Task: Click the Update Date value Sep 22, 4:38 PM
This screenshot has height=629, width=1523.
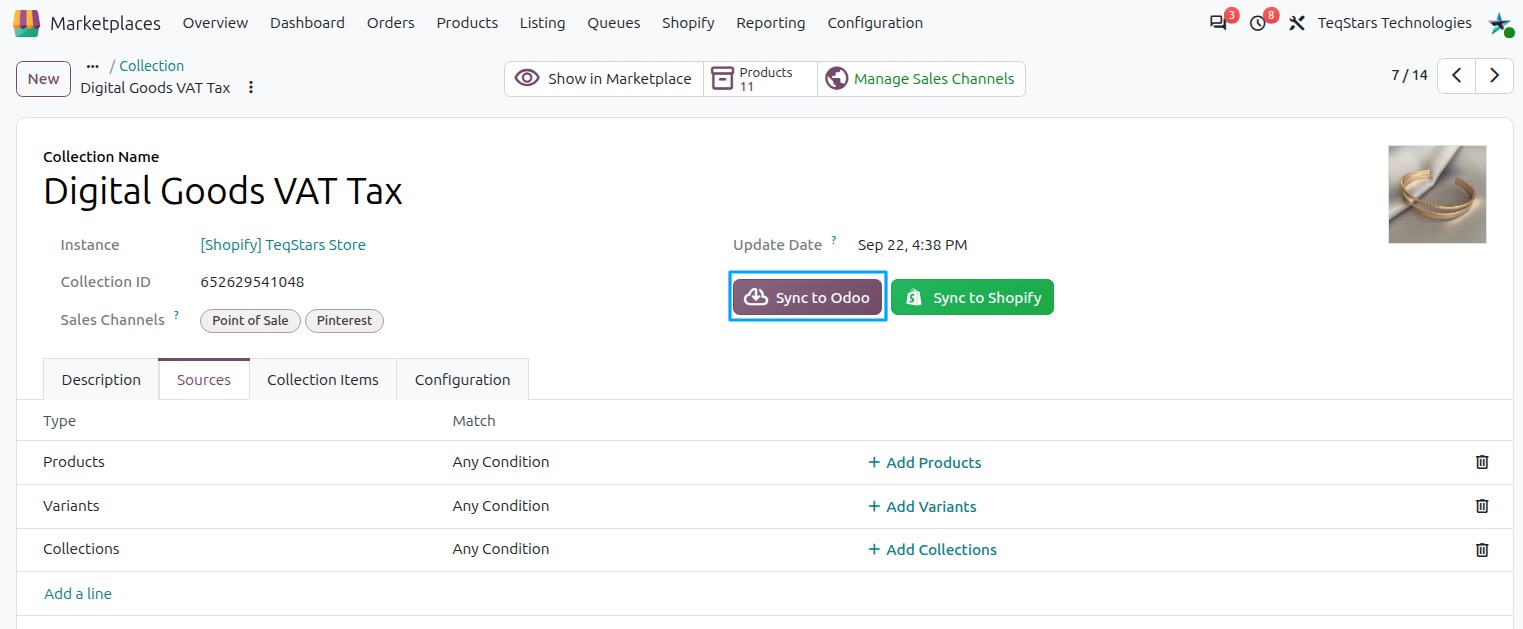Action: tap(912, 245)
